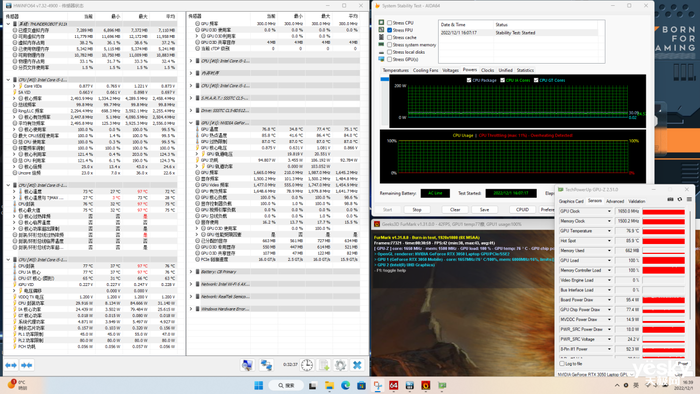This screenshot has width=700, height=394.
Task: Click the GPU-Z refresh icon
Action: 679,199
